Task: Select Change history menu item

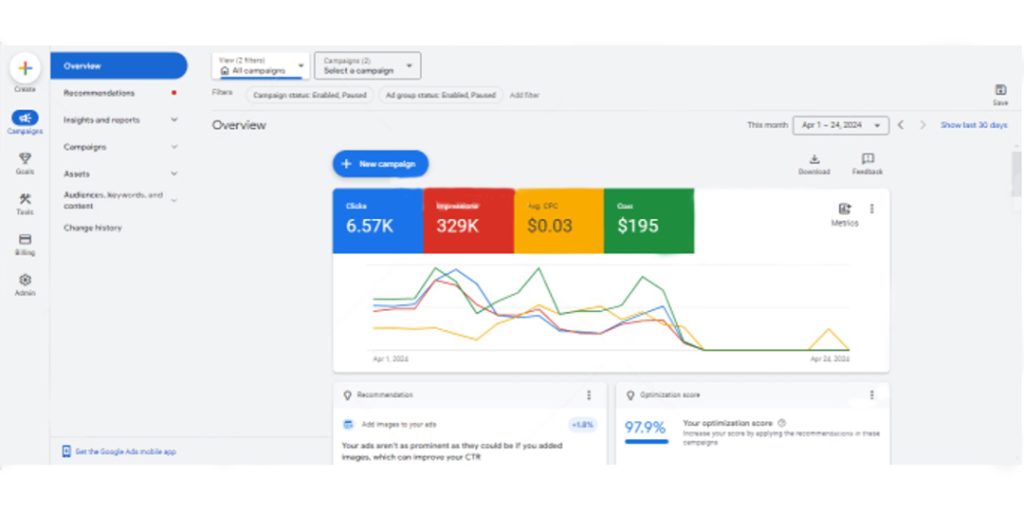Action: click(93, 228)
